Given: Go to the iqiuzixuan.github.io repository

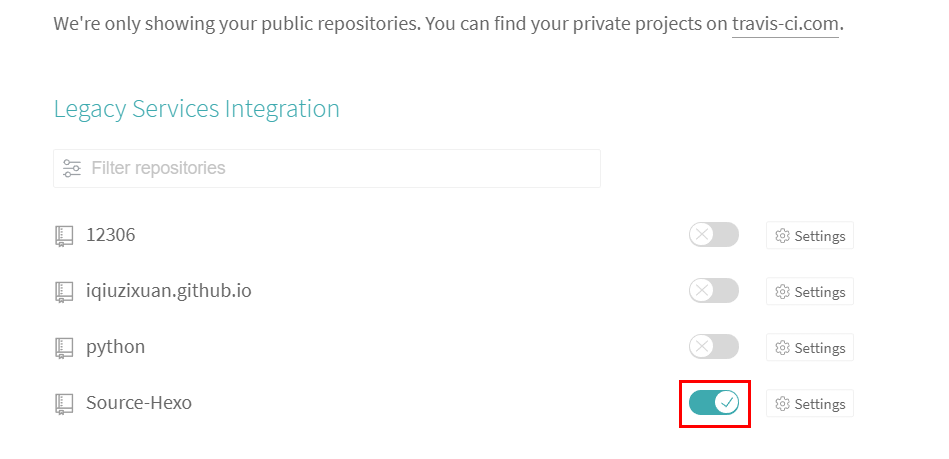Looking at the screenshot, I should (169, 291).
